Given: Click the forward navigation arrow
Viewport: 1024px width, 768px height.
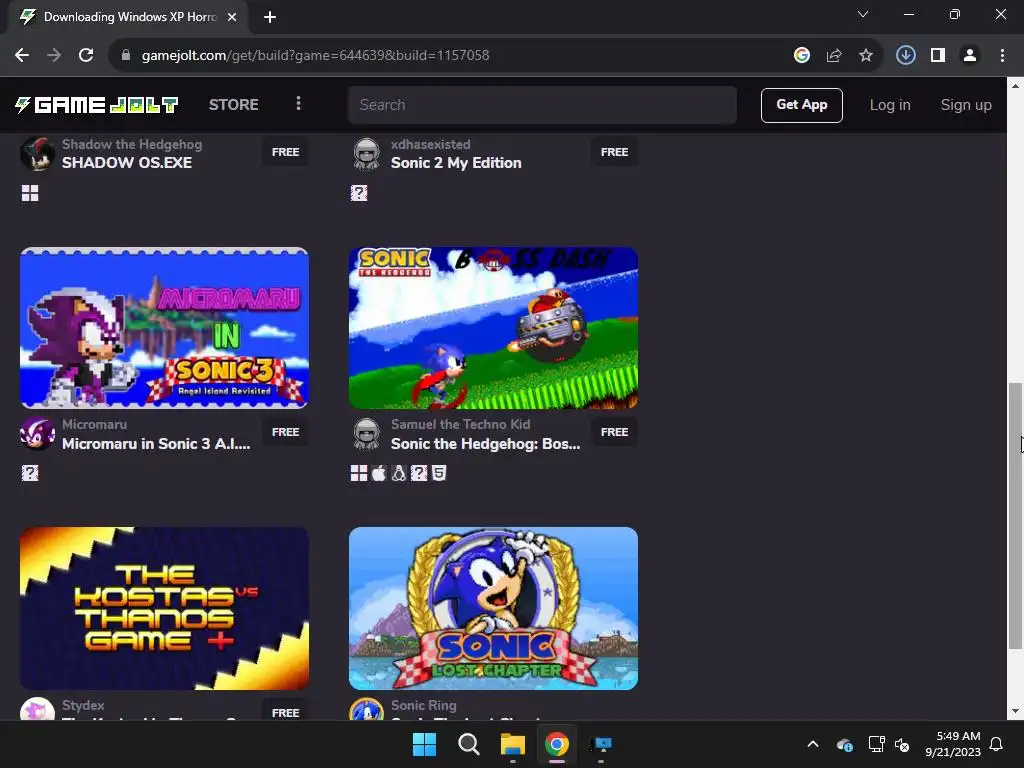Looking at the screenshot, I should pyautogui.click(x=54, y=55).
